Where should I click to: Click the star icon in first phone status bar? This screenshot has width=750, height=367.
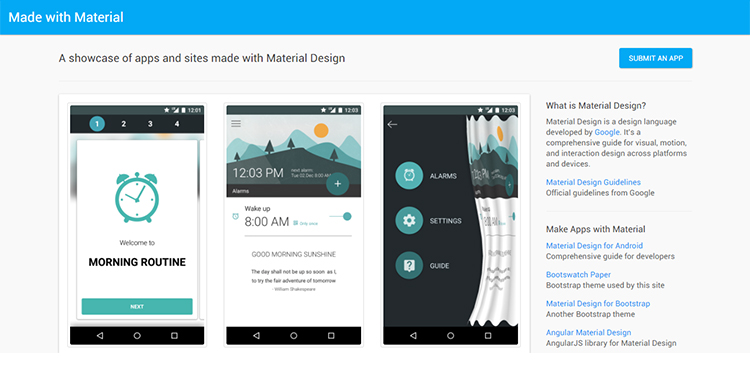coord(167,110)
